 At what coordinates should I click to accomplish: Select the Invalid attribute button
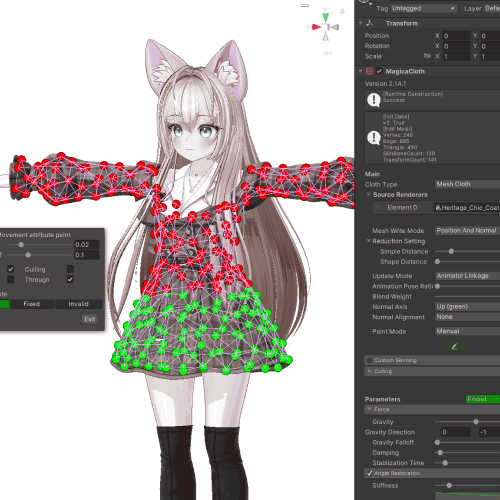(x=78, y=304)
